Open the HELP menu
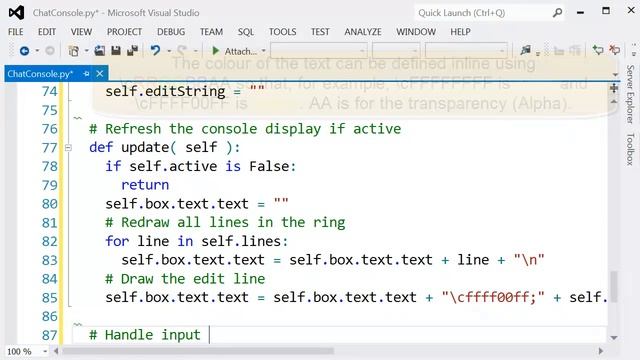The image size is (640, 360). [460, 32]
